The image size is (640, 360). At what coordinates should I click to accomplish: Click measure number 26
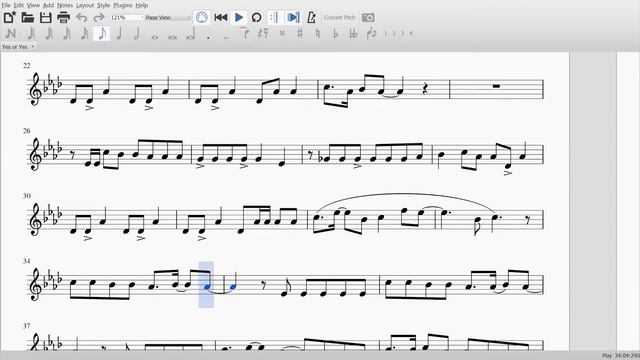(27, 131)
